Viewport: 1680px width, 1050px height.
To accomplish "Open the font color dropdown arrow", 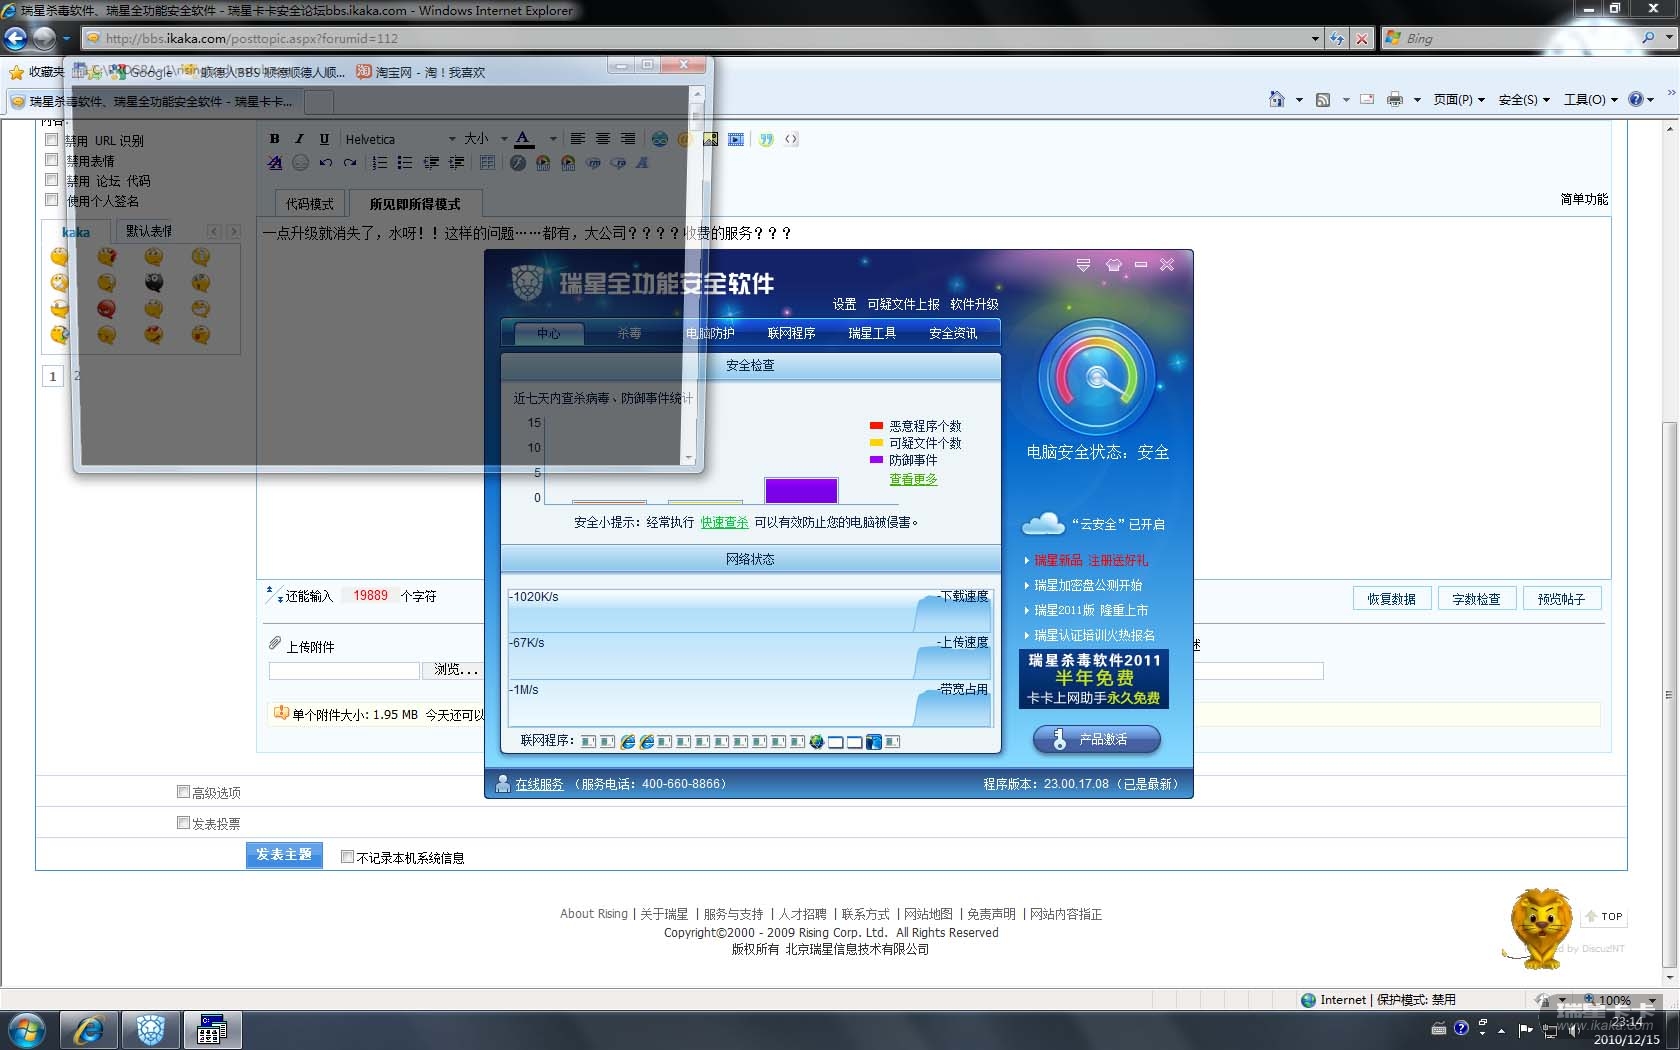I will 553,139.
